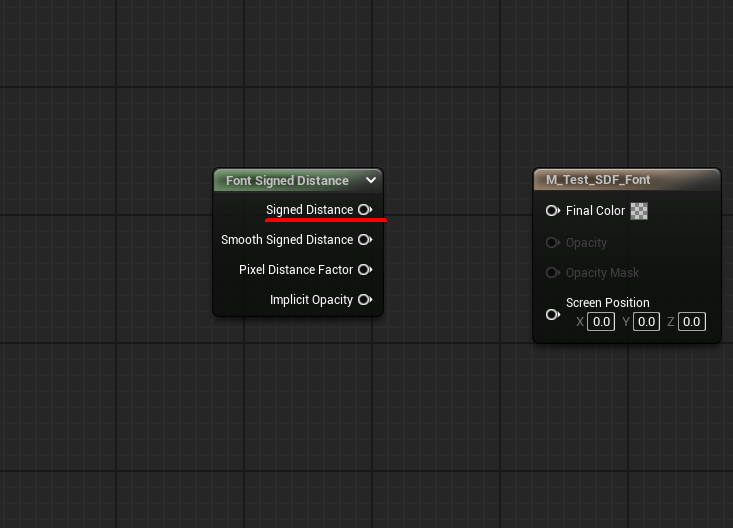Collapse the Font Signed Distance node chevron

371,181
